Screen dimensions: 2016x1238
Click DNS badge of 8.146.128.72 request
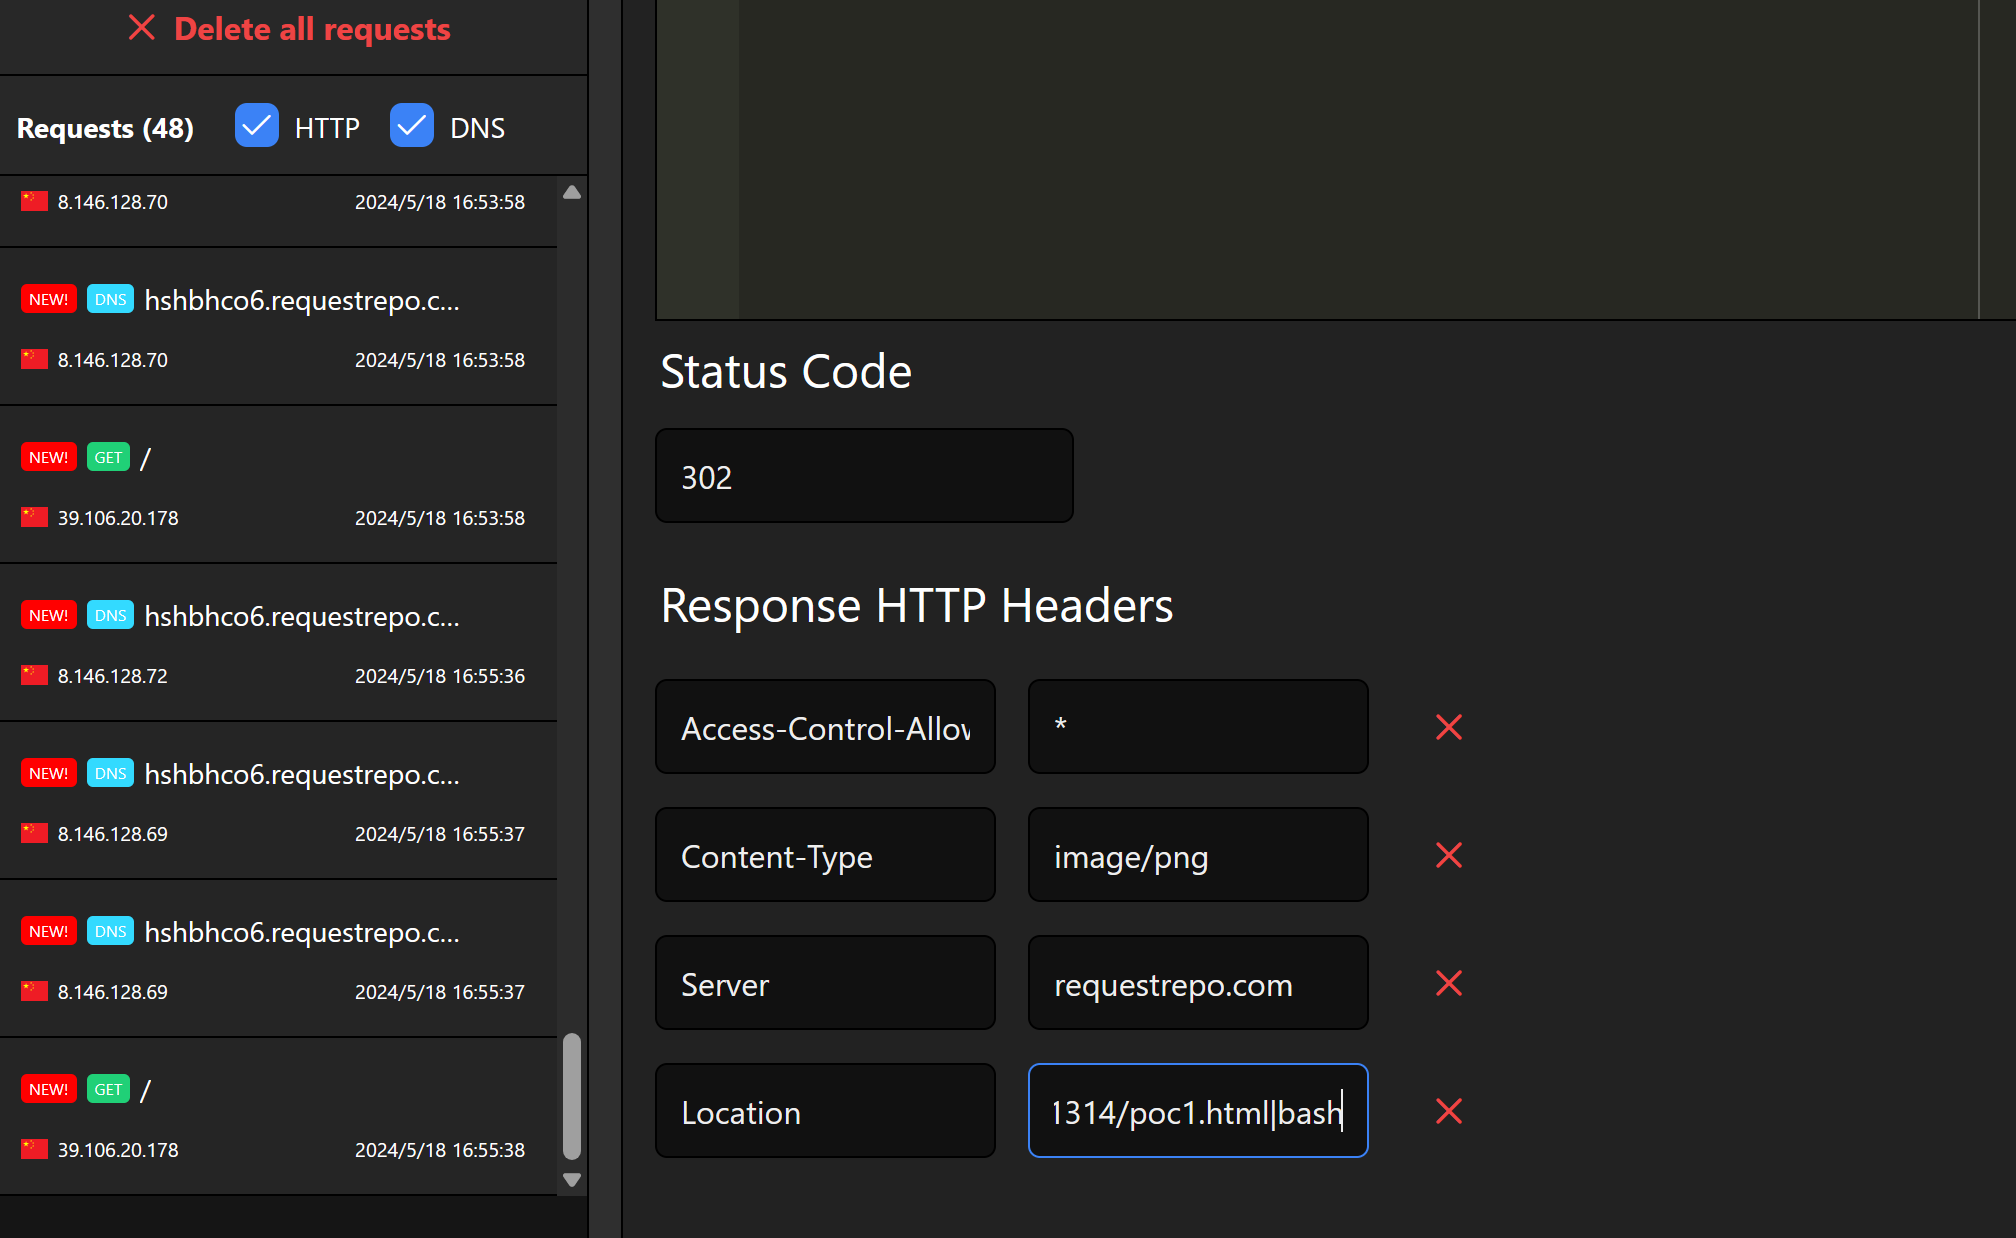pyautogui.click(x=110, y=615)
